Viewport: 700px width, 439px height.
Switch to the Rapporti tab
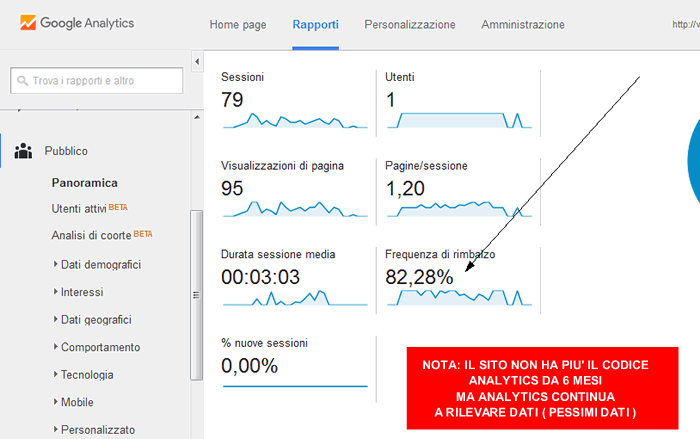pyautogui.click(x=315, y=24)
